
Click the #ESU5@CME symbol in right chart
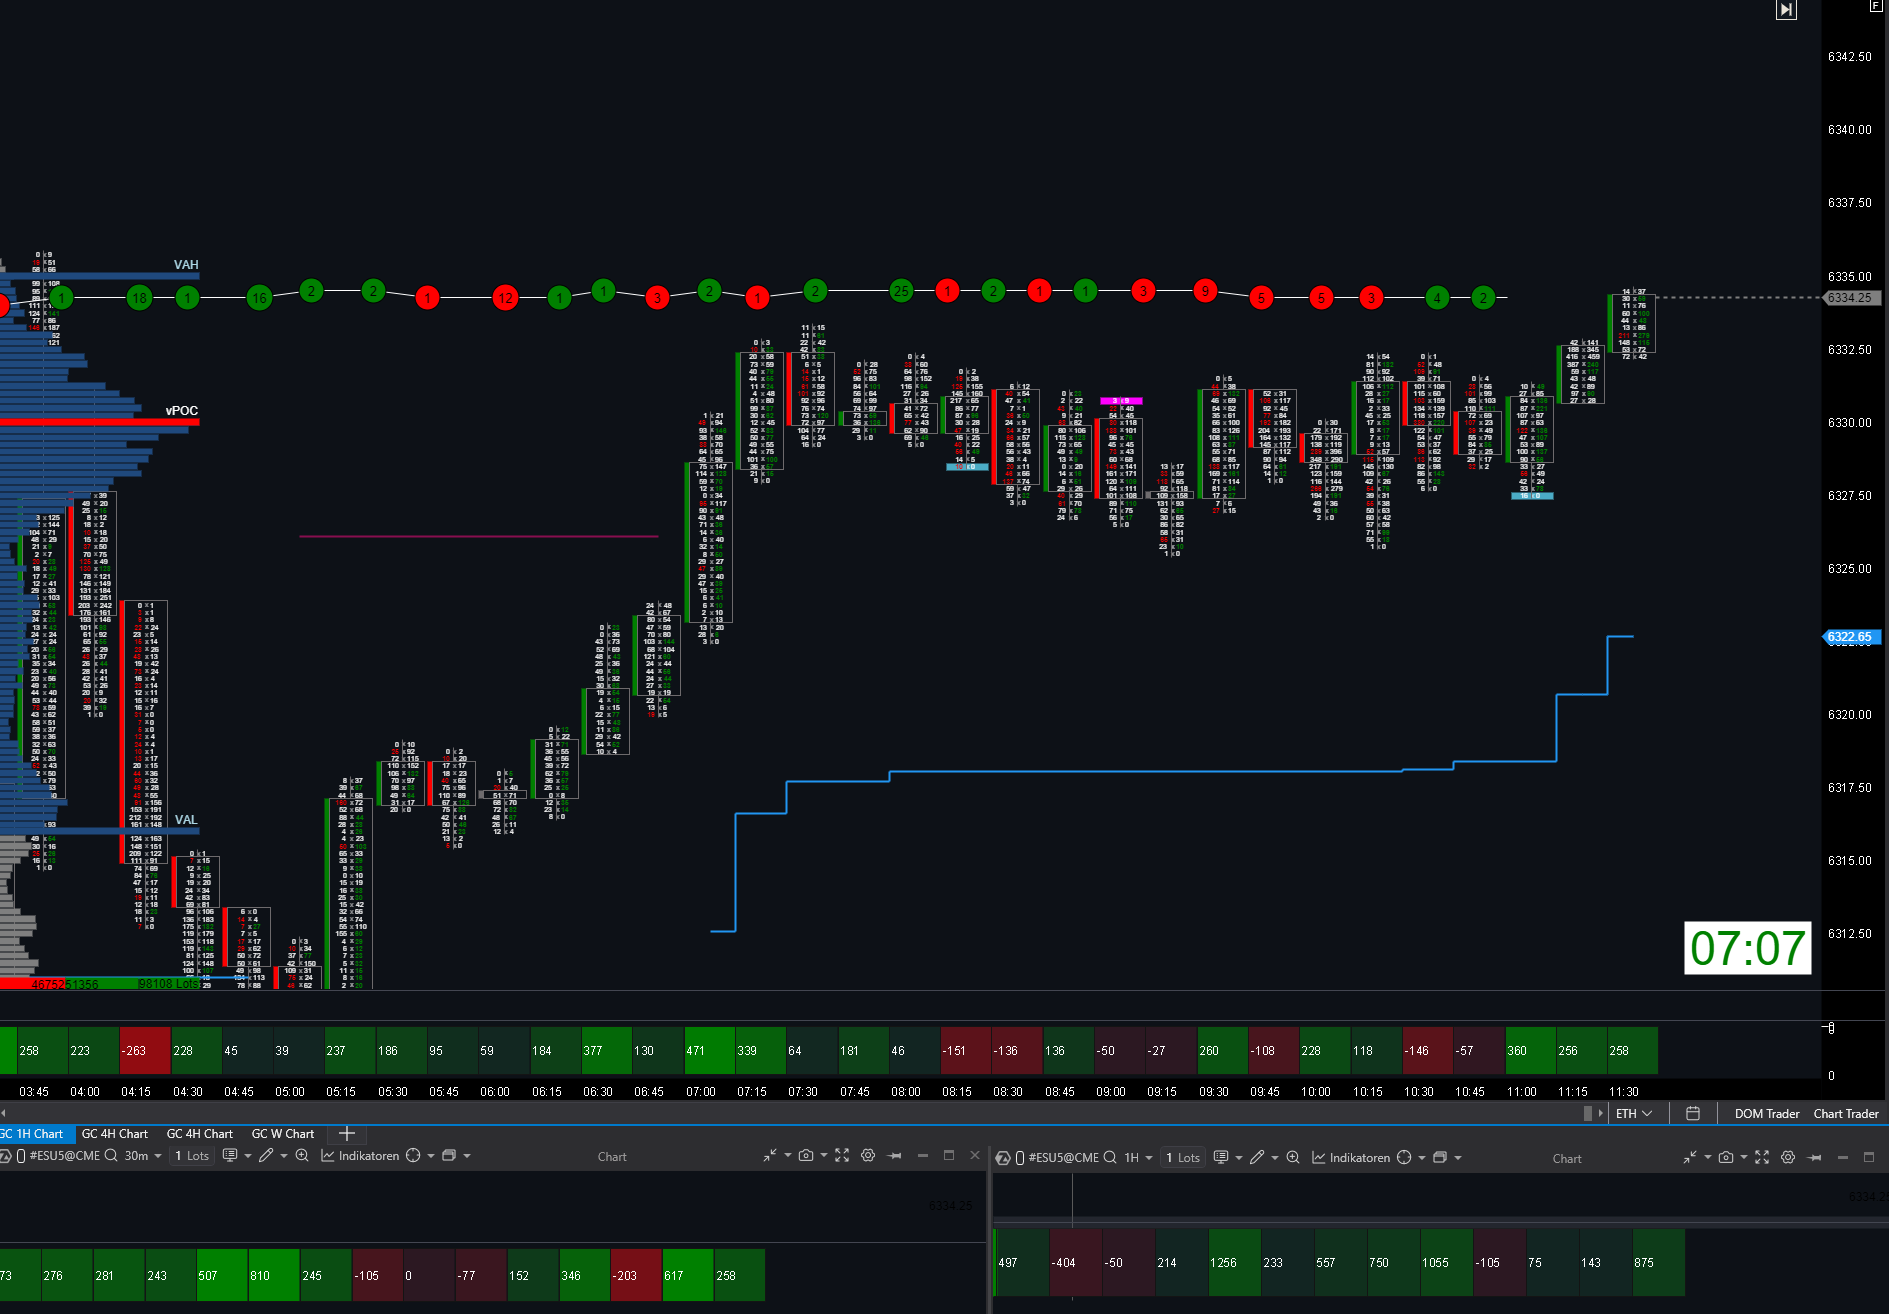pos(1063,1157)
